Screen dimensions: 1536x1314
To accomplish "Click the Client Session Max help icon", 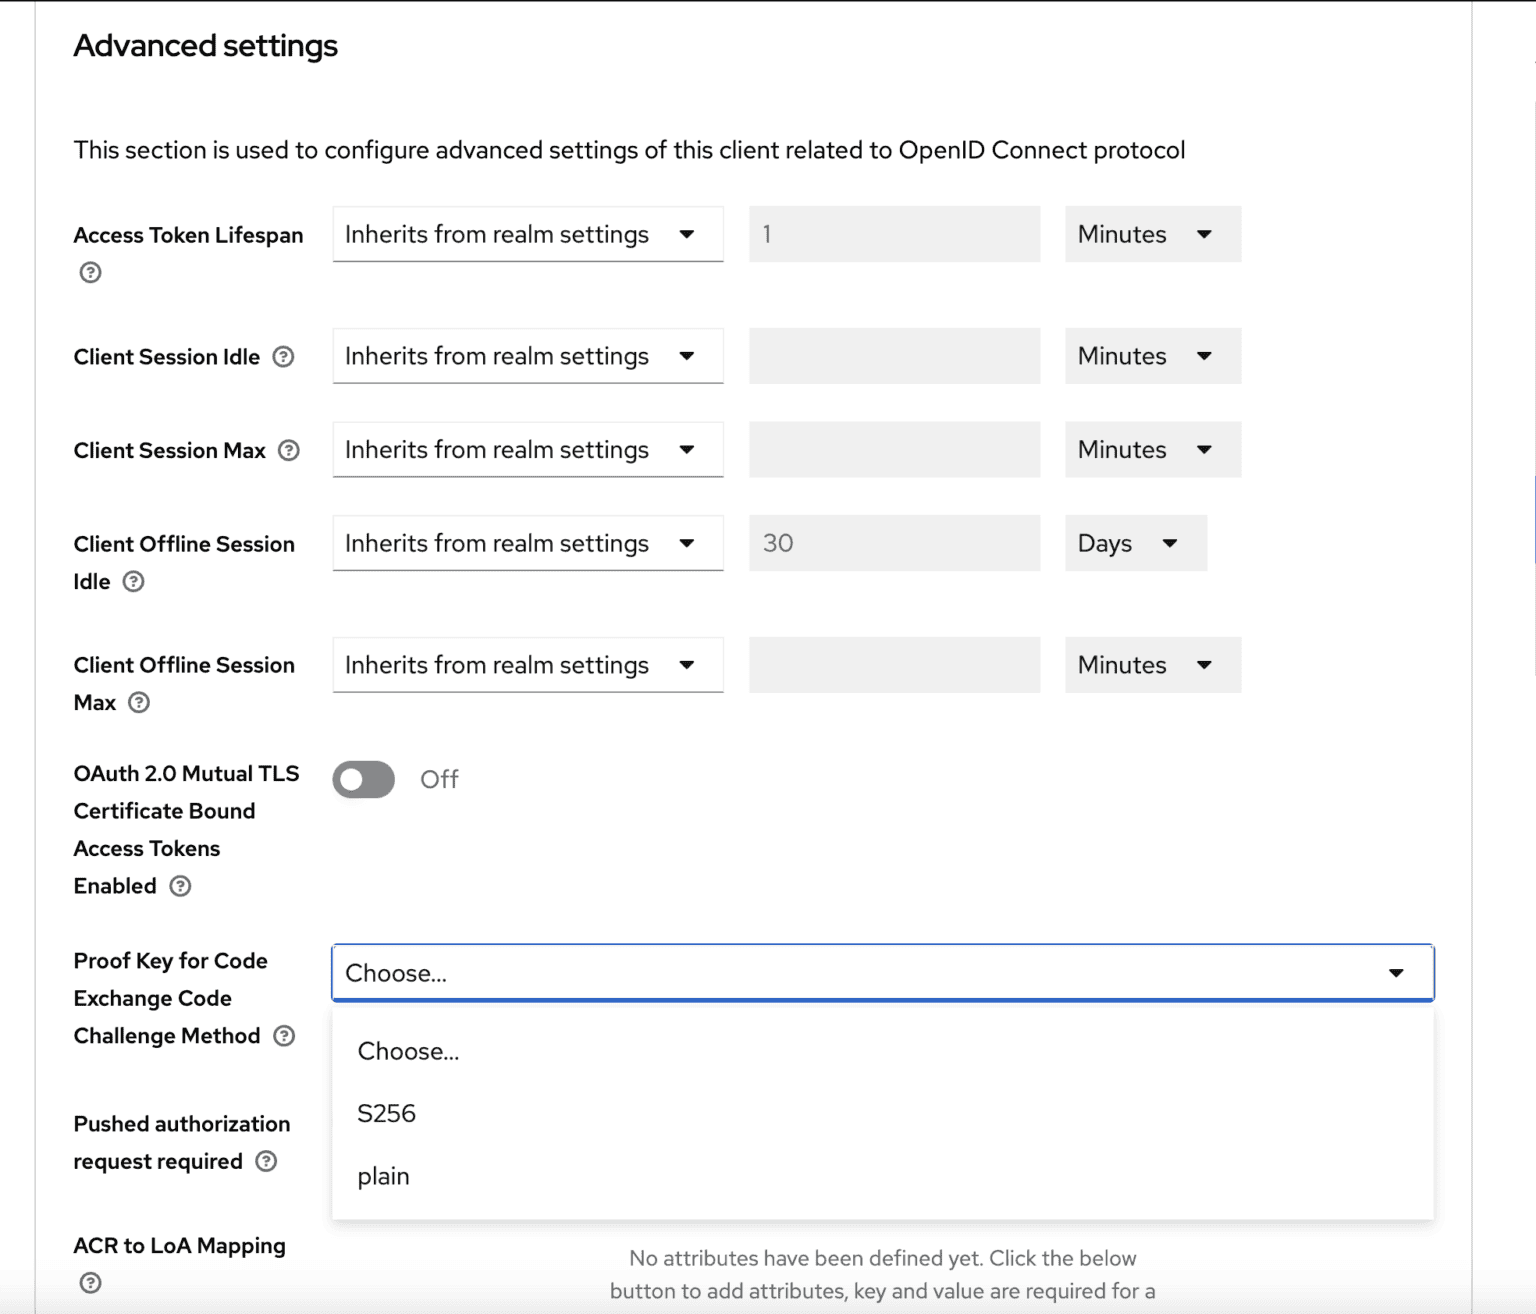I will click(x=288, y=450).
